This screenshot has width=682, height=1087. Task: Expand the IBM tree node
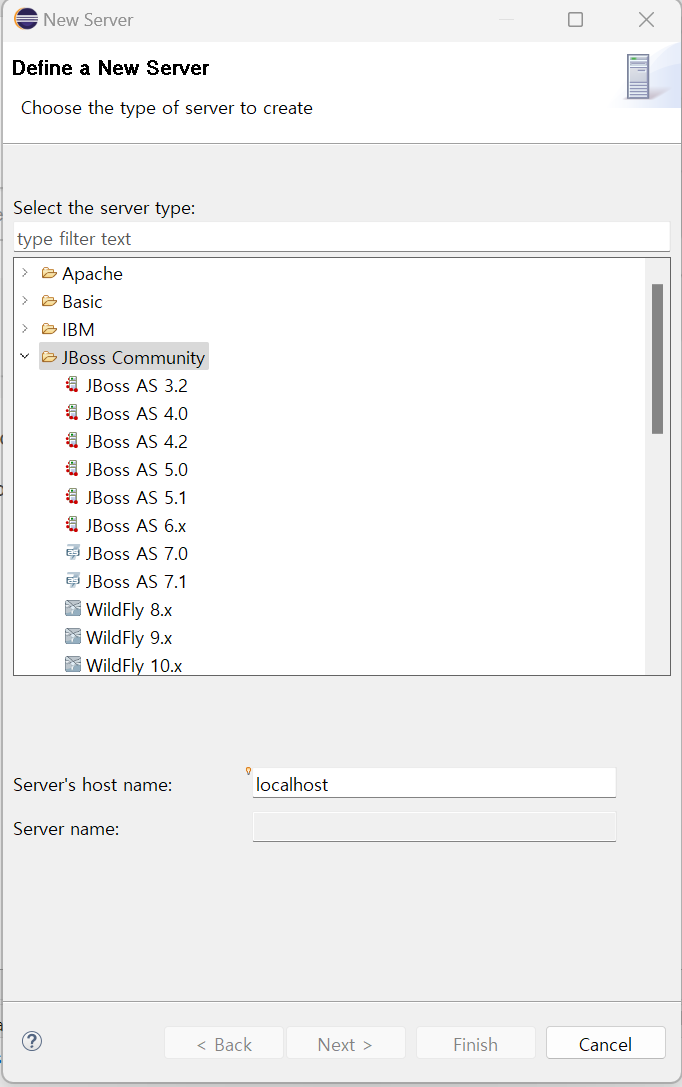[x=25, y=329]
